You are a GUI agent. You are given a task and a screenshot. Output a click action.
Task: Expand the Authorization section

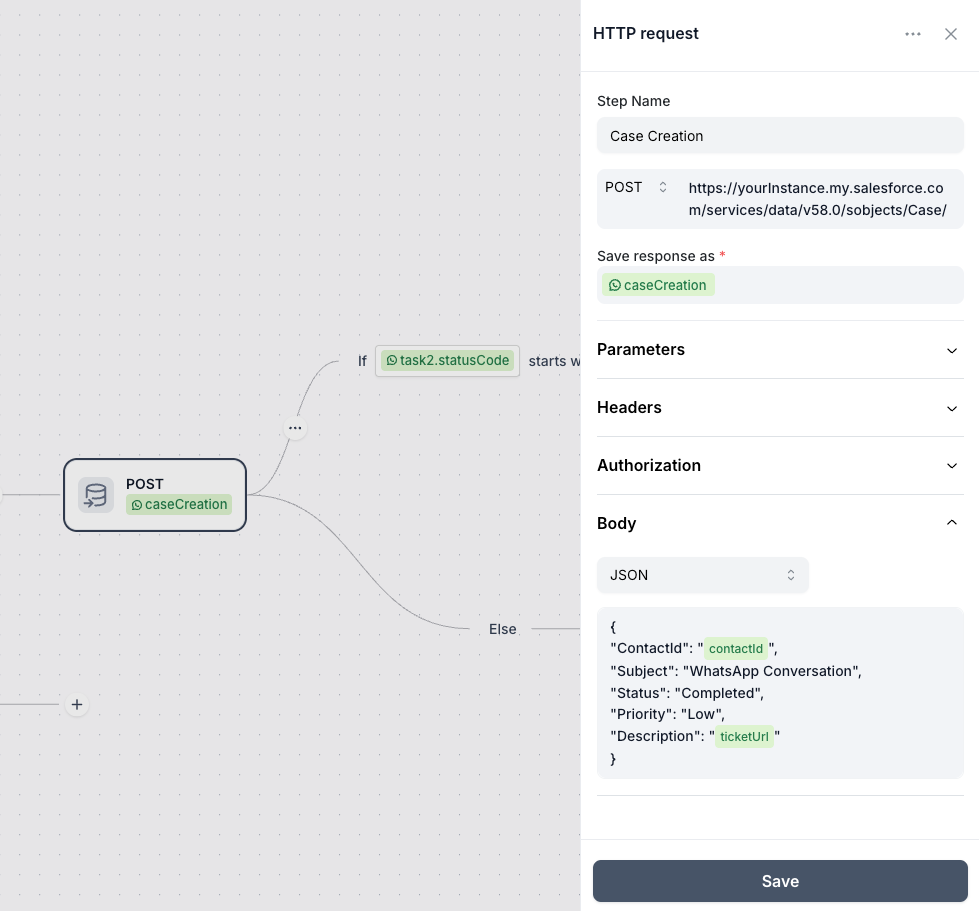780,466
